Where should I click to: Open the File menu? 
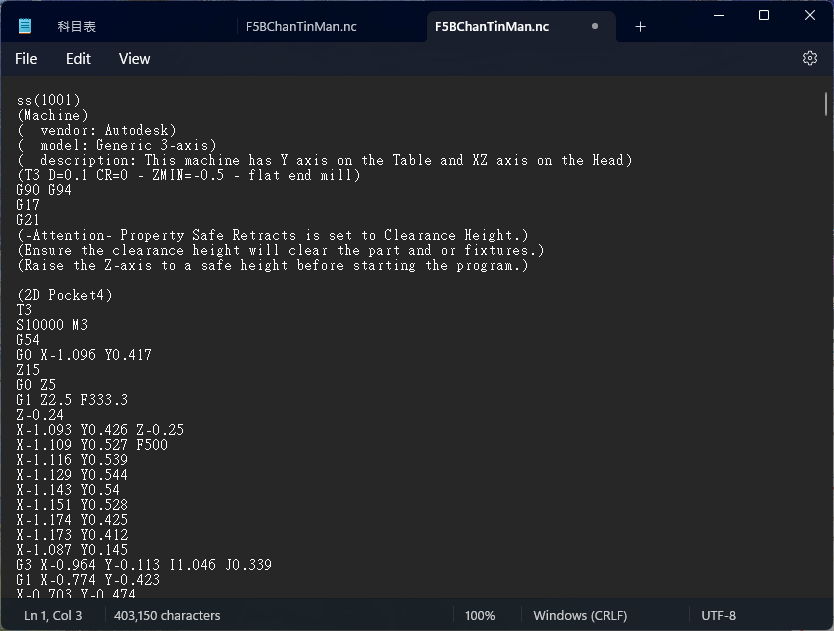[26, 59]
